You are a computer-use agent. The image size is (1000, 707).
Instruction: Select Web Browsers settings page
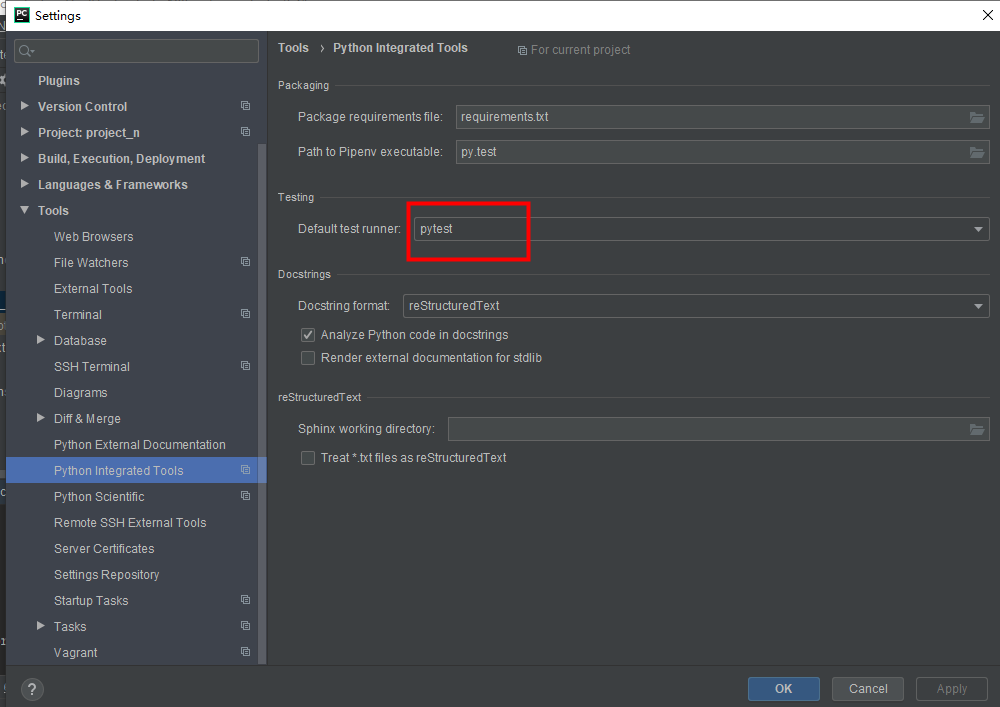[x=94, y=237]
